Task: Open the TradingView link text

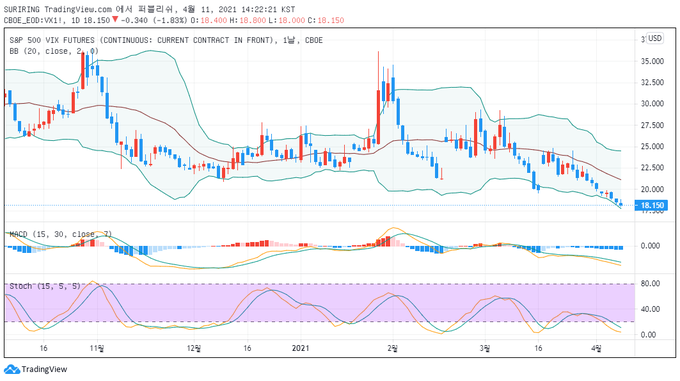Action: click(x=44, y=369)
